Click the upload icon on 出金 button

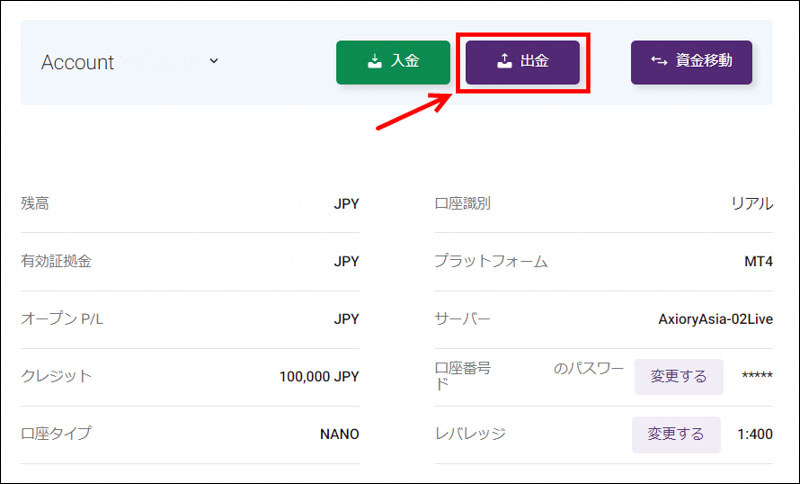coord(505,61)
